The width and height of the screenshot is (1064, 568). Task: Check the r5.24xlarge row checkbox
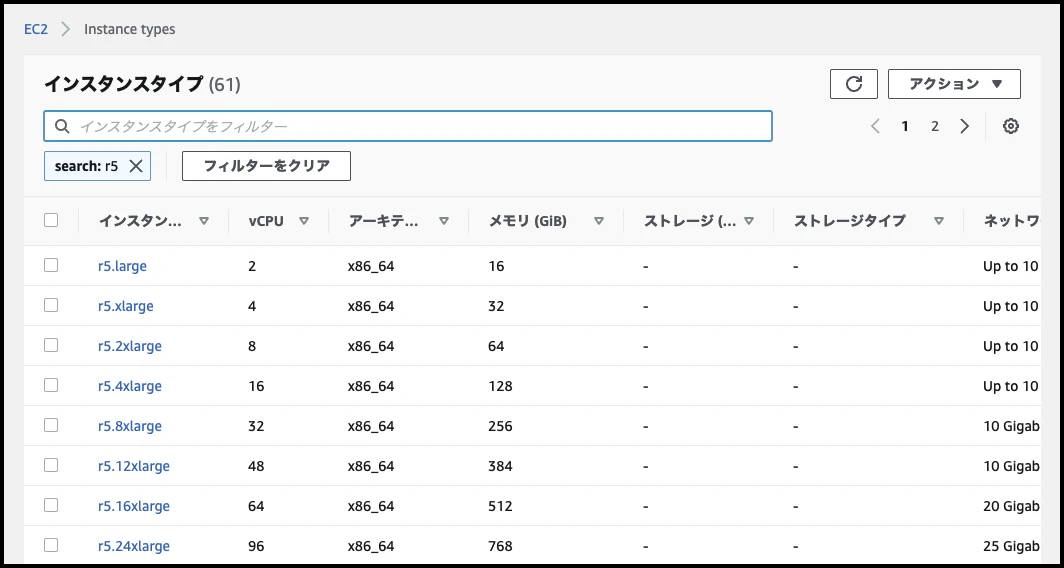51,545
